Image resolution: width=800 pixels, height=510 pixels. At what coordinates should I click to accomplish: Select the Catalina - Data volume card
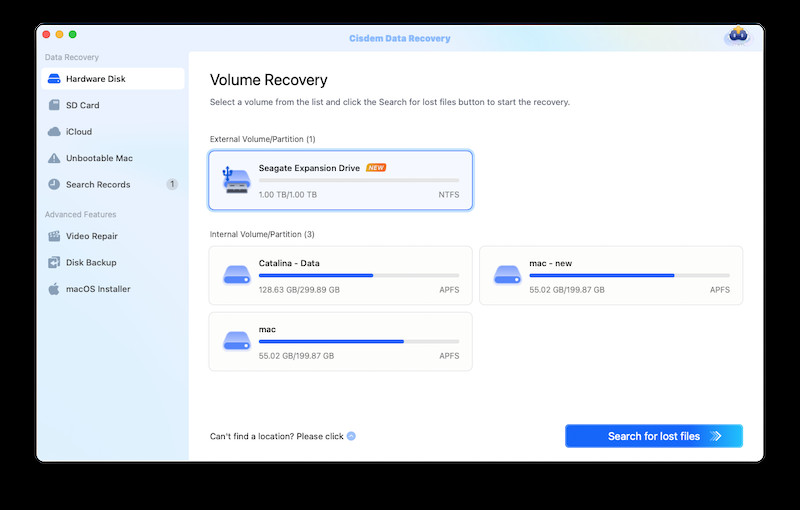pyautogui.click(x=340, y=275)
